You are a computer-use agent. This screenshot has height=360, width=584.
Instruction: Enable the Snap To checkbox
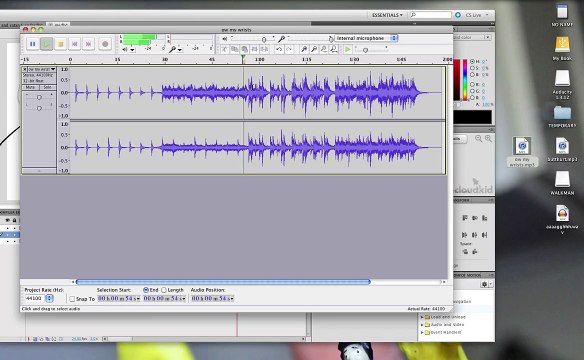[72, 299]
